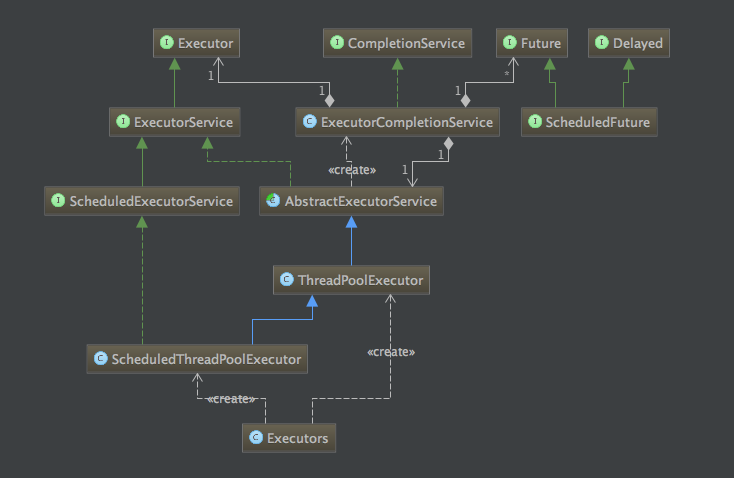Click the Delayed interface icon
The image size is (734, 478).
click(602, 43)
